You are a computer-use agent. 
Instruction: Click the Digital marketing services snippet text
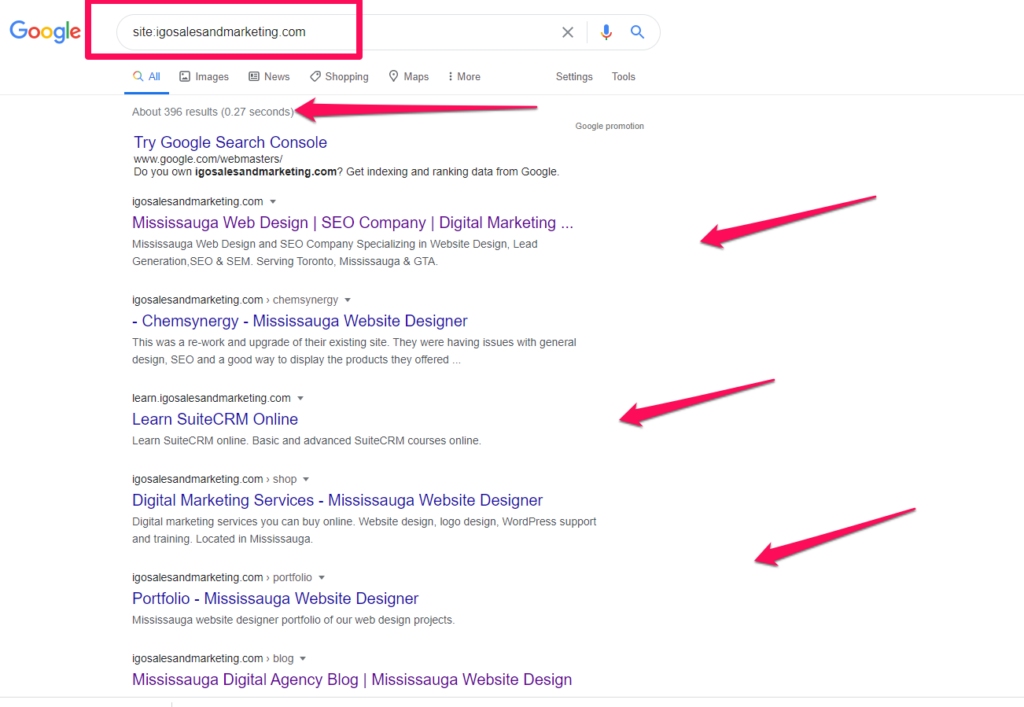[364, 530]
